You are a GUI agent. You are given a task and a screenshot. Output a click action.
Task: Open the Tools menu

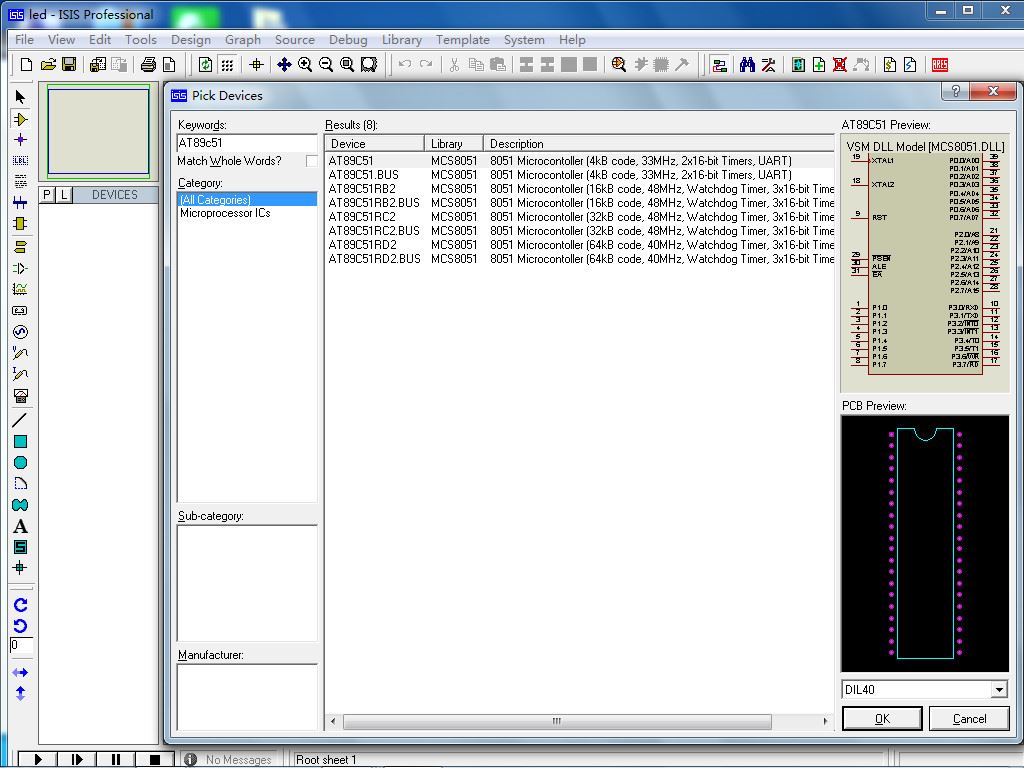coord(141,40)
